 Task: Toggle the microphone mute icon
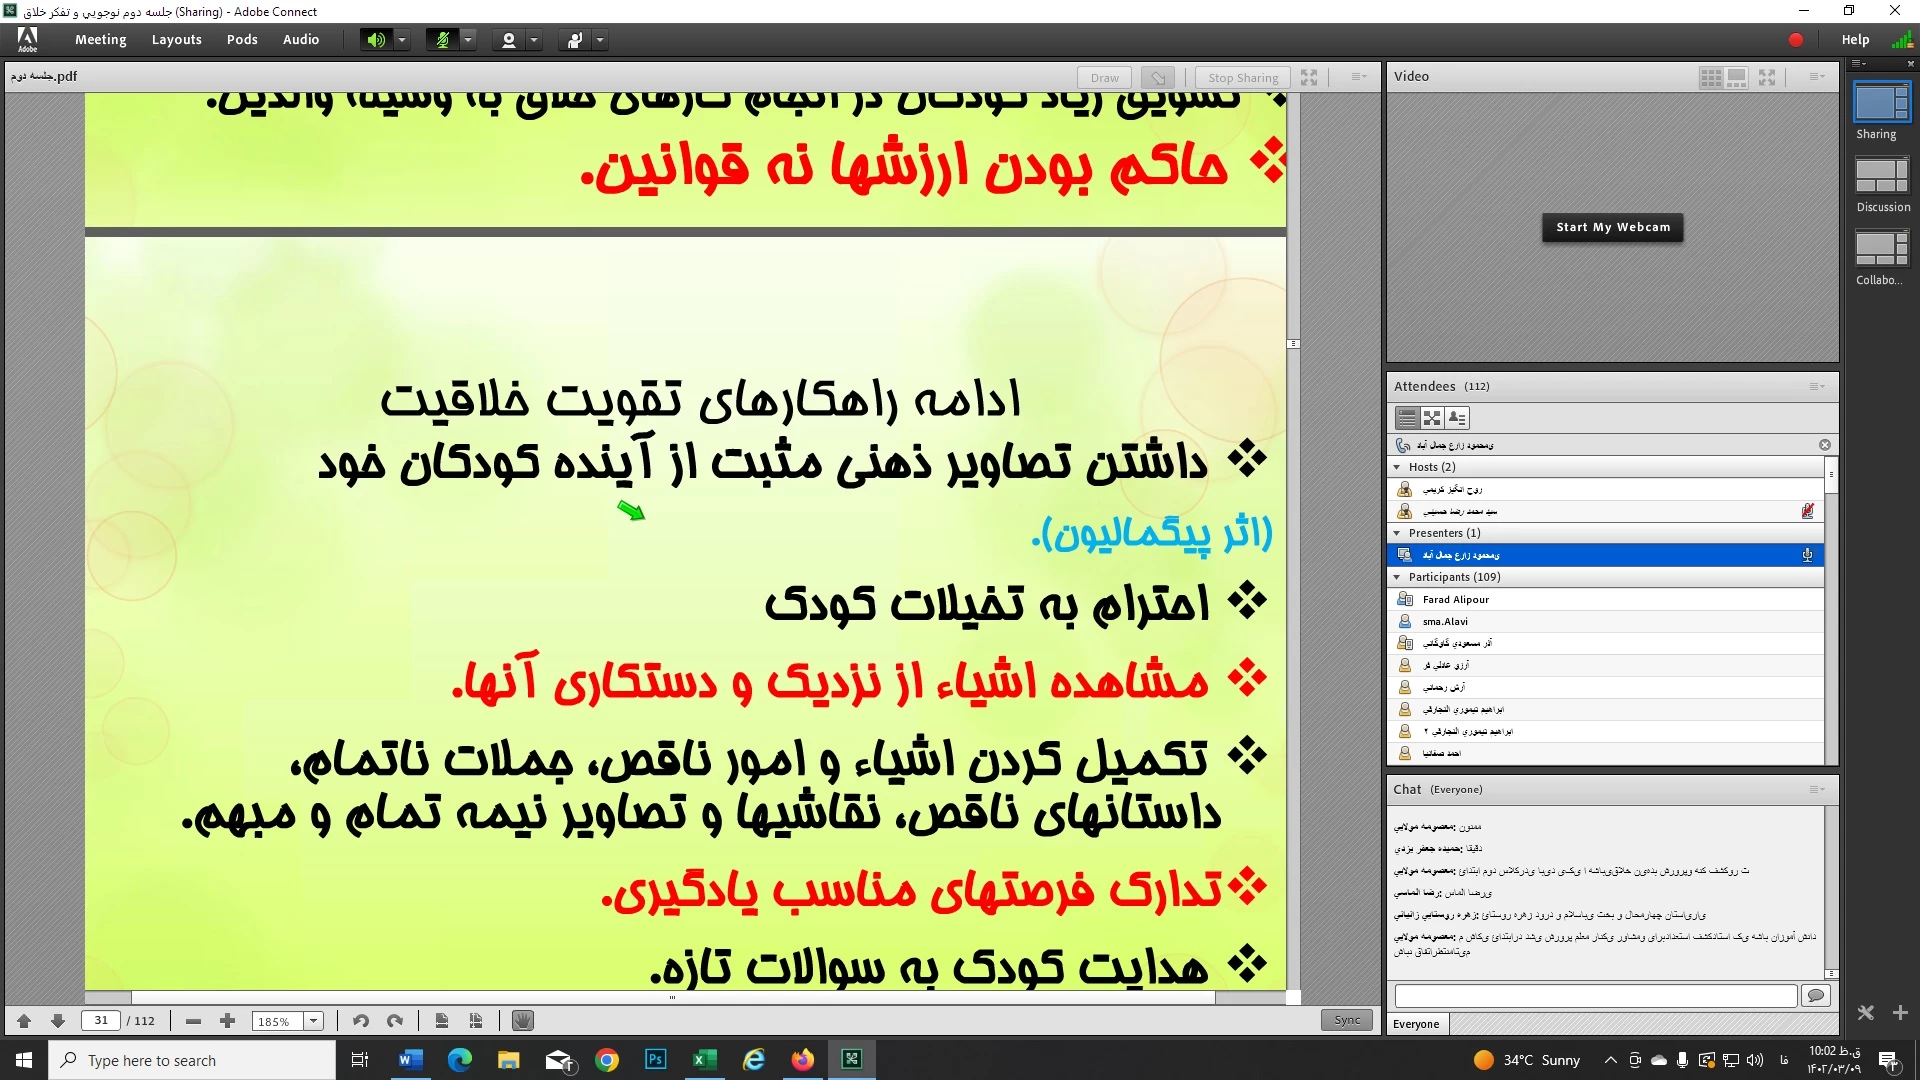(442, 40)
